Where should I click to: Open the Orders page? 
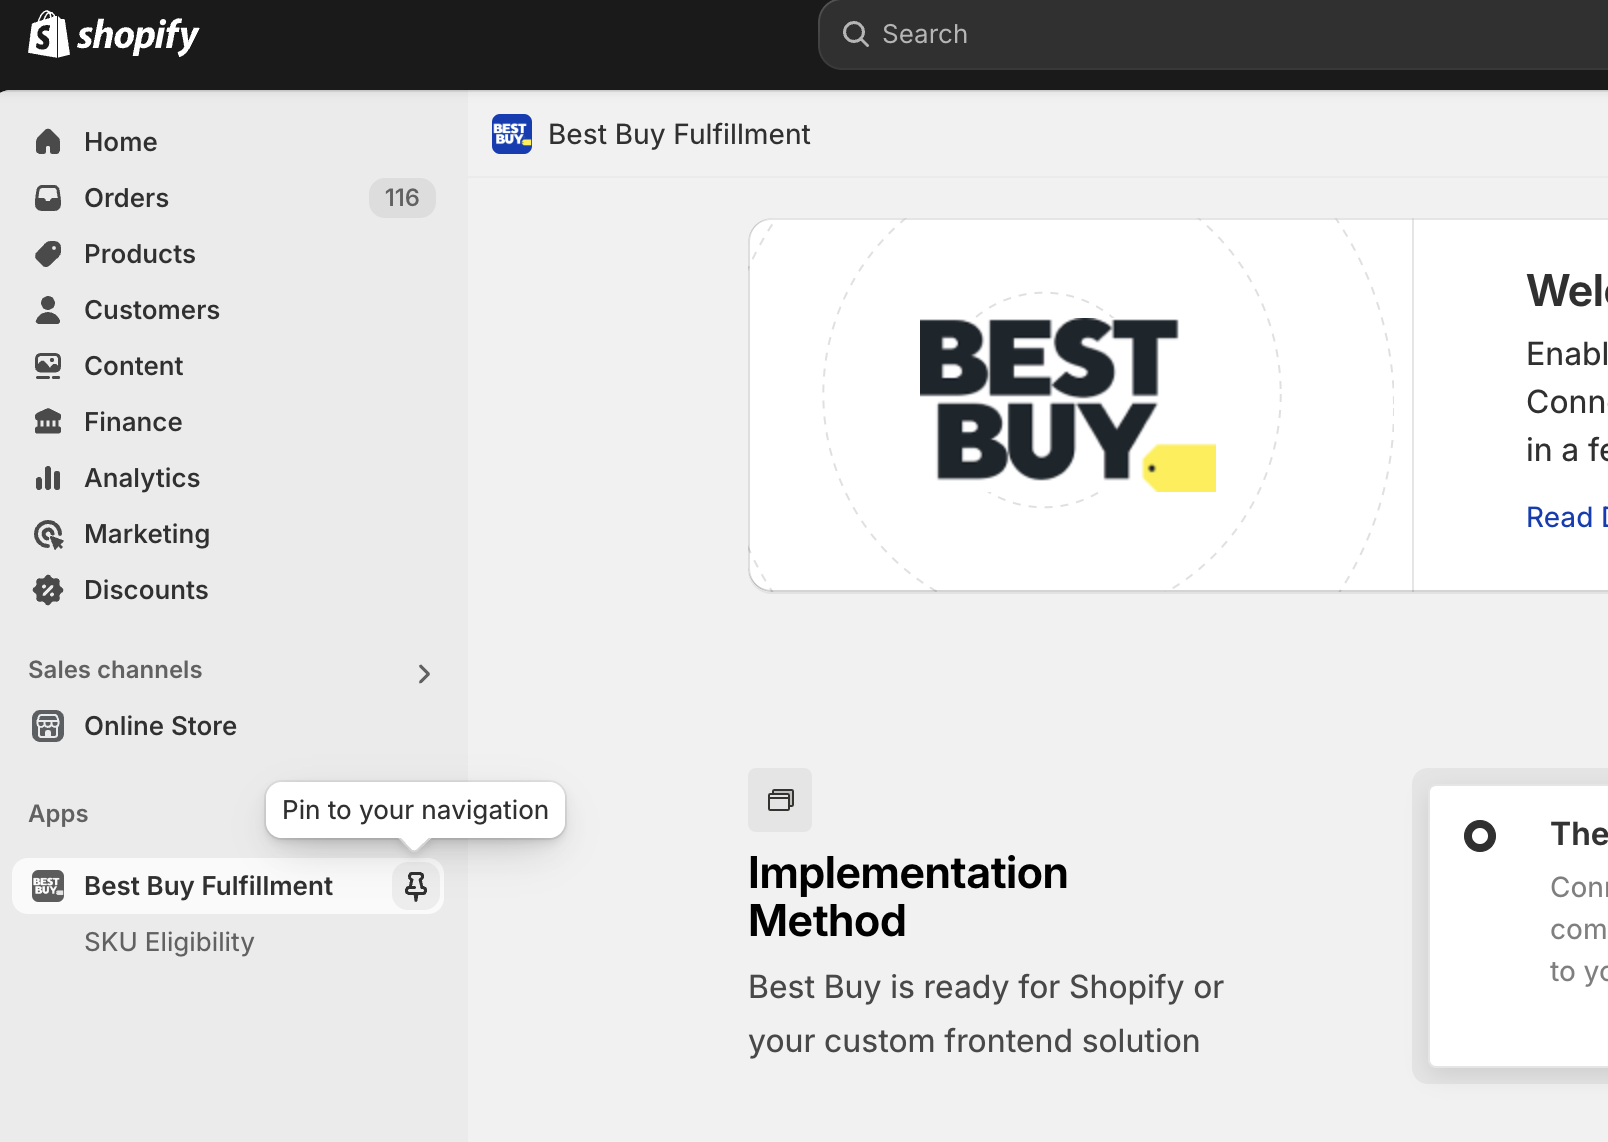click(x=126, y=198)
